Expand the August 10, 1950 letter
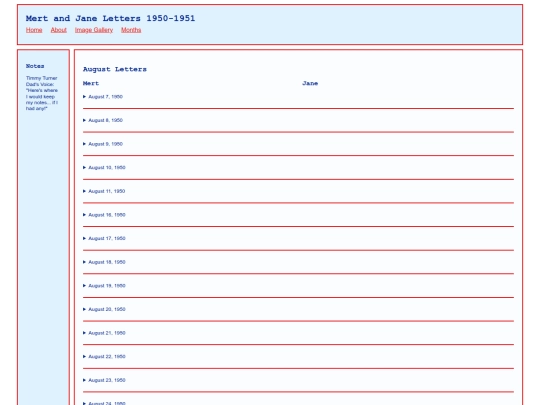The image size is (540, 405). 104,167
